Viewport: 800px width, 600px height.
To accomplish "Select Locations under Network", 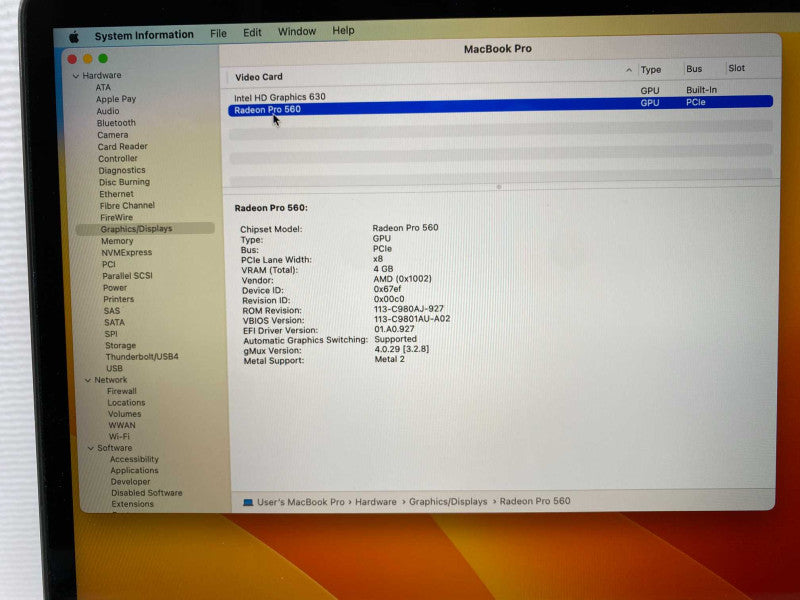I will tap(126, 403).
